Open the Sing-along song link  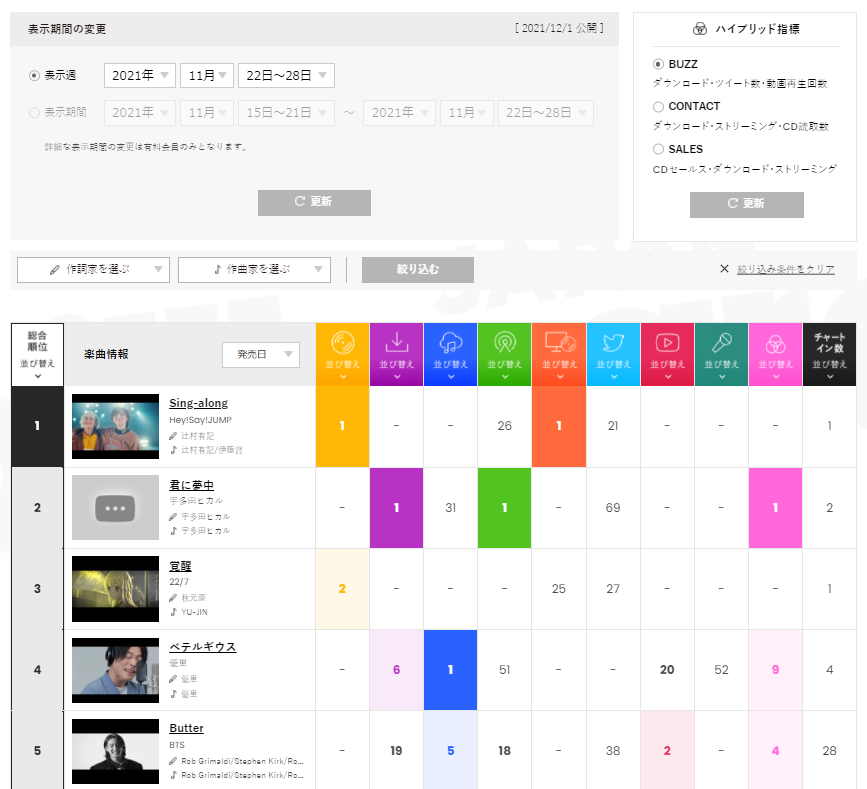click(199, 404)
